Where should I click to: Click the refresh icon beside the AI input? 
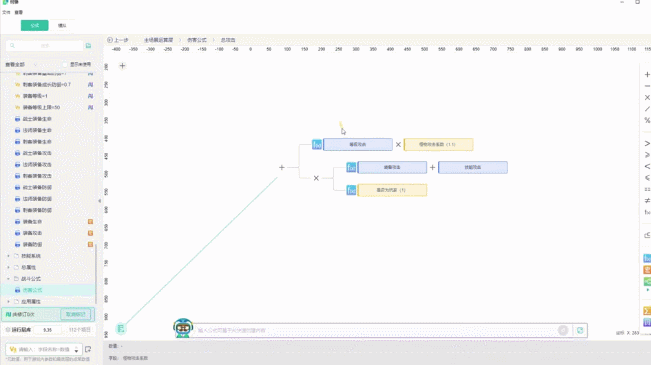580,331
